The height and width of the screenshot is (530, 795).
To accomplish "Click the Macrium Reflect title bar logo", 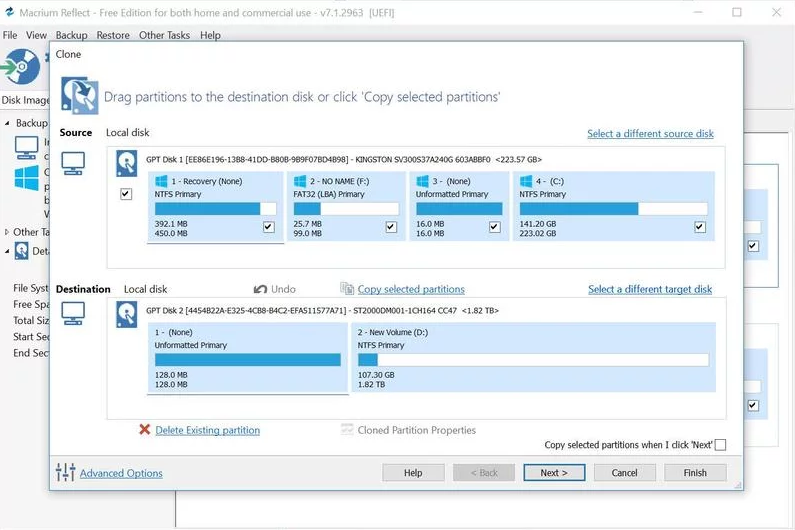I will pos(9,12).
